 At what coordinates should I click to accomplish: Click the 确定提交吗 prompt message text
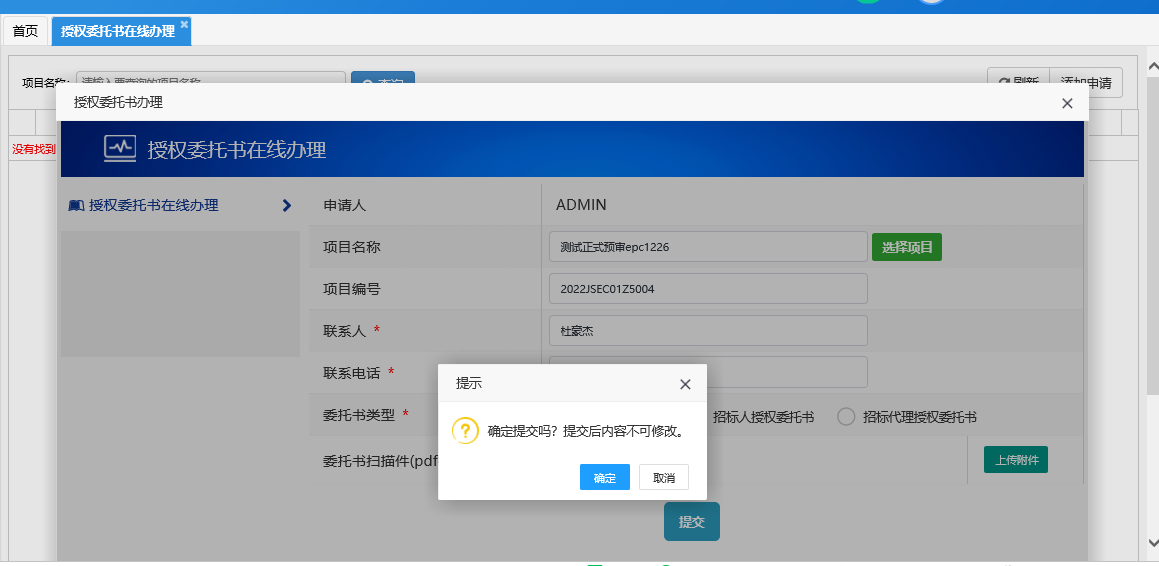[x=585, y=432]
